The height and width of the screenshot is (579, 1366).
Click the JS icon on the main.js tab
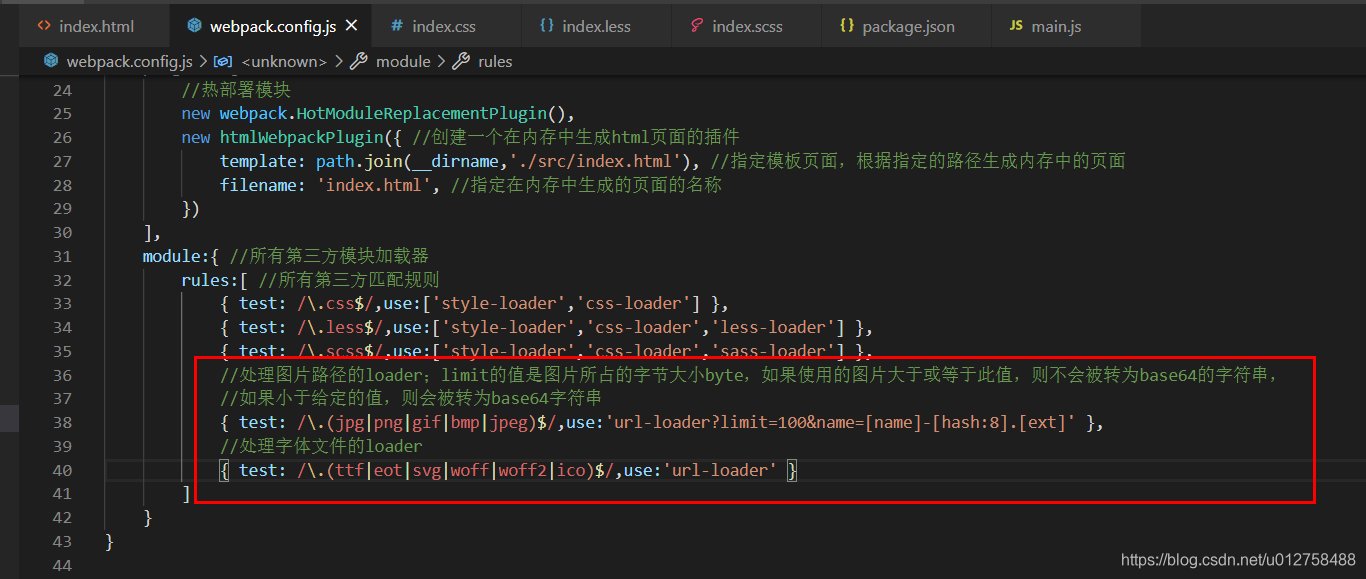(1014, 25)
